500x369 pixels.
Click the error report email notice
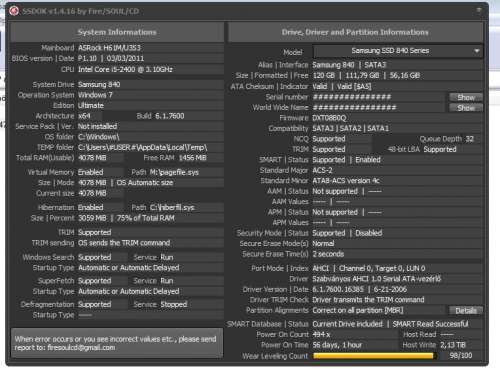click(x=117, y=343)
